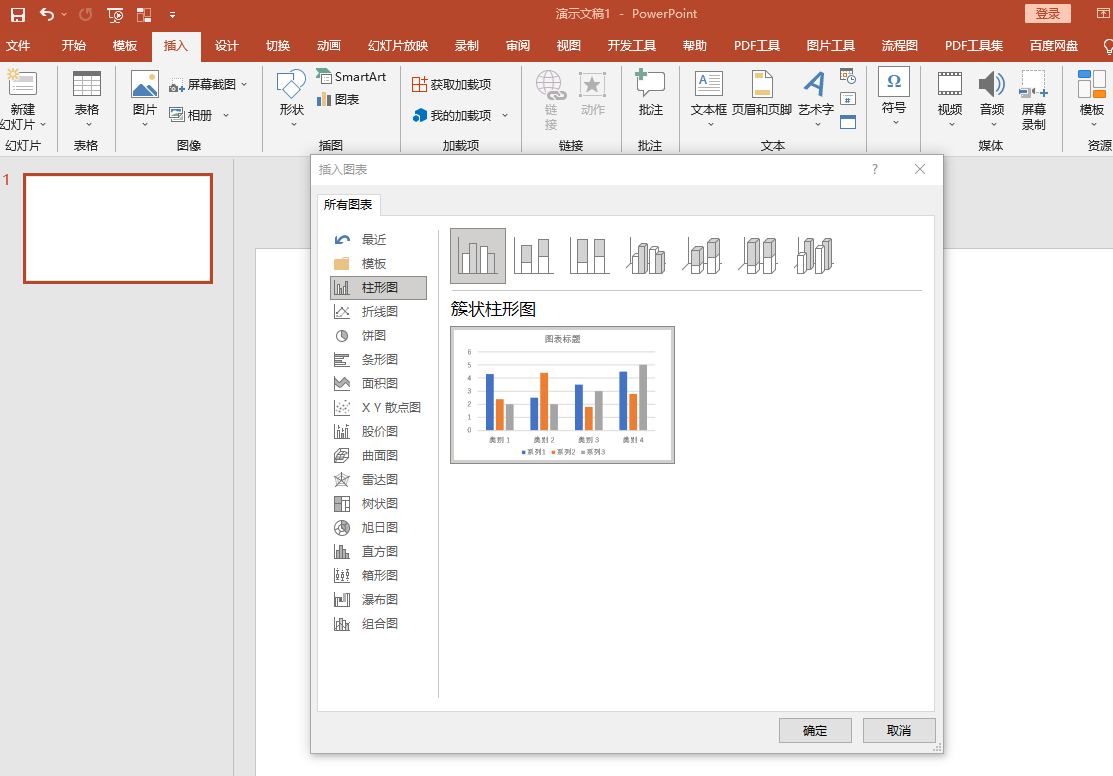This screenshot has height=776, width=1113.
Task: Click the 获取加载项 add-ins button
Action: [x=451, y=84]
